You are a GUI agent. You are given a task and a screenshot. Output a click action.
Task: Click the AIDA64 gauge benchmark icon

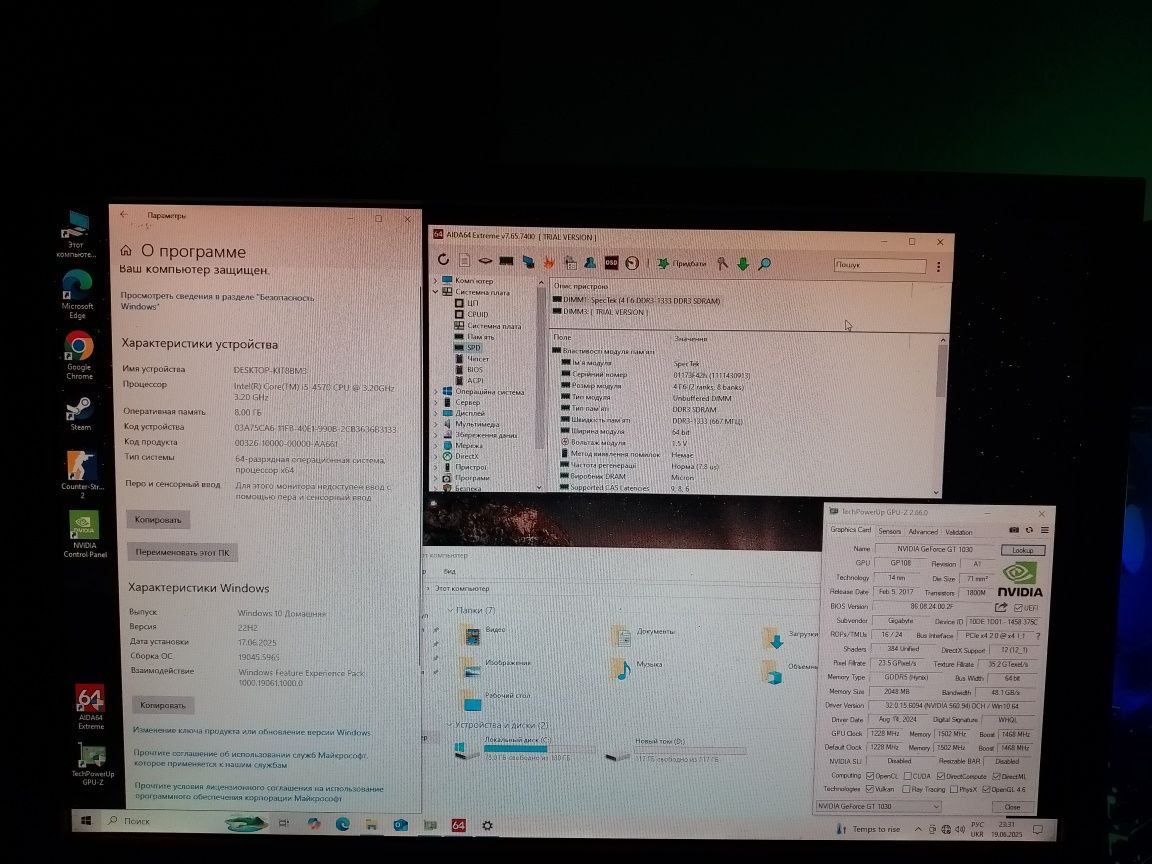click(x=632, y=263)
